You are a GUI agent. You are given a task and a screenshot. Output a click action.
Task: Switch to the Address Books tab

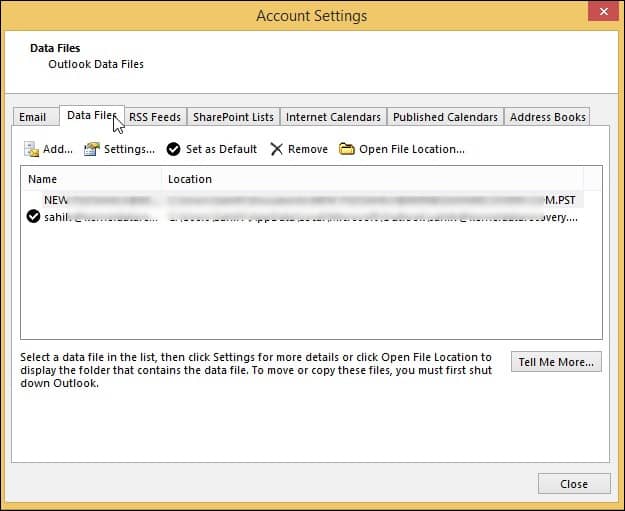click(547, 117)
